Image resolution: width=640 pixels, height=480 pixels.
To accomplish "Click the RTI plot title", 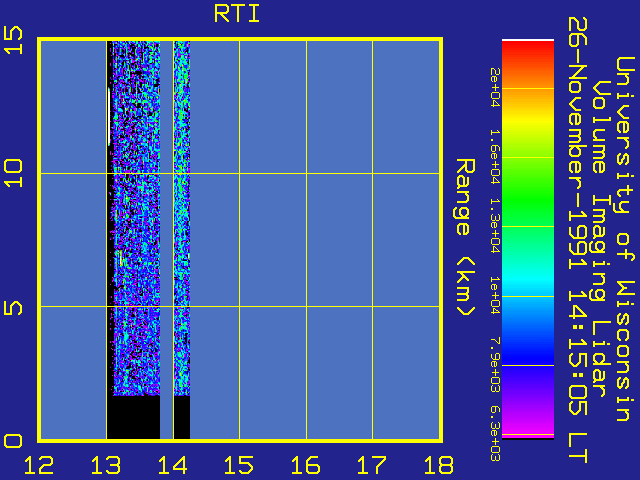I will [237, 14].
